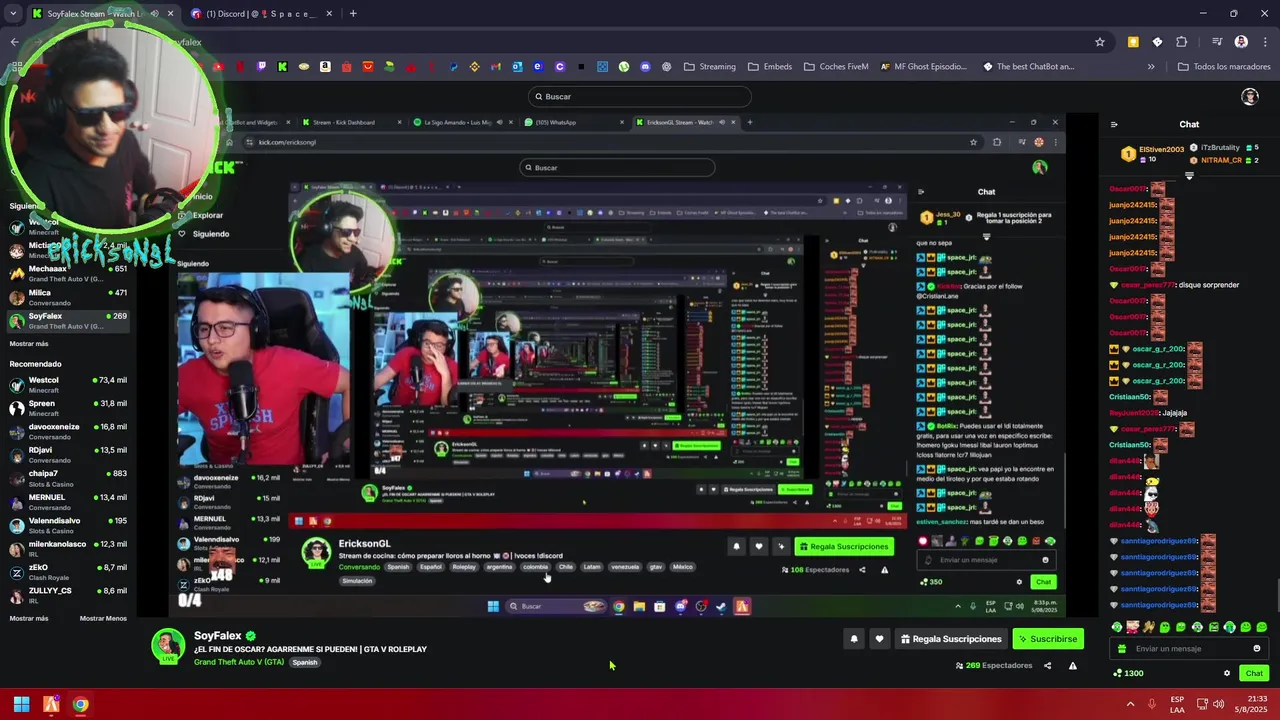Image resolution: width=1280 pixels, height=720 pixels.
Task: Open the user profile avatar on Kick header
Action: [x=1249, y=96]
